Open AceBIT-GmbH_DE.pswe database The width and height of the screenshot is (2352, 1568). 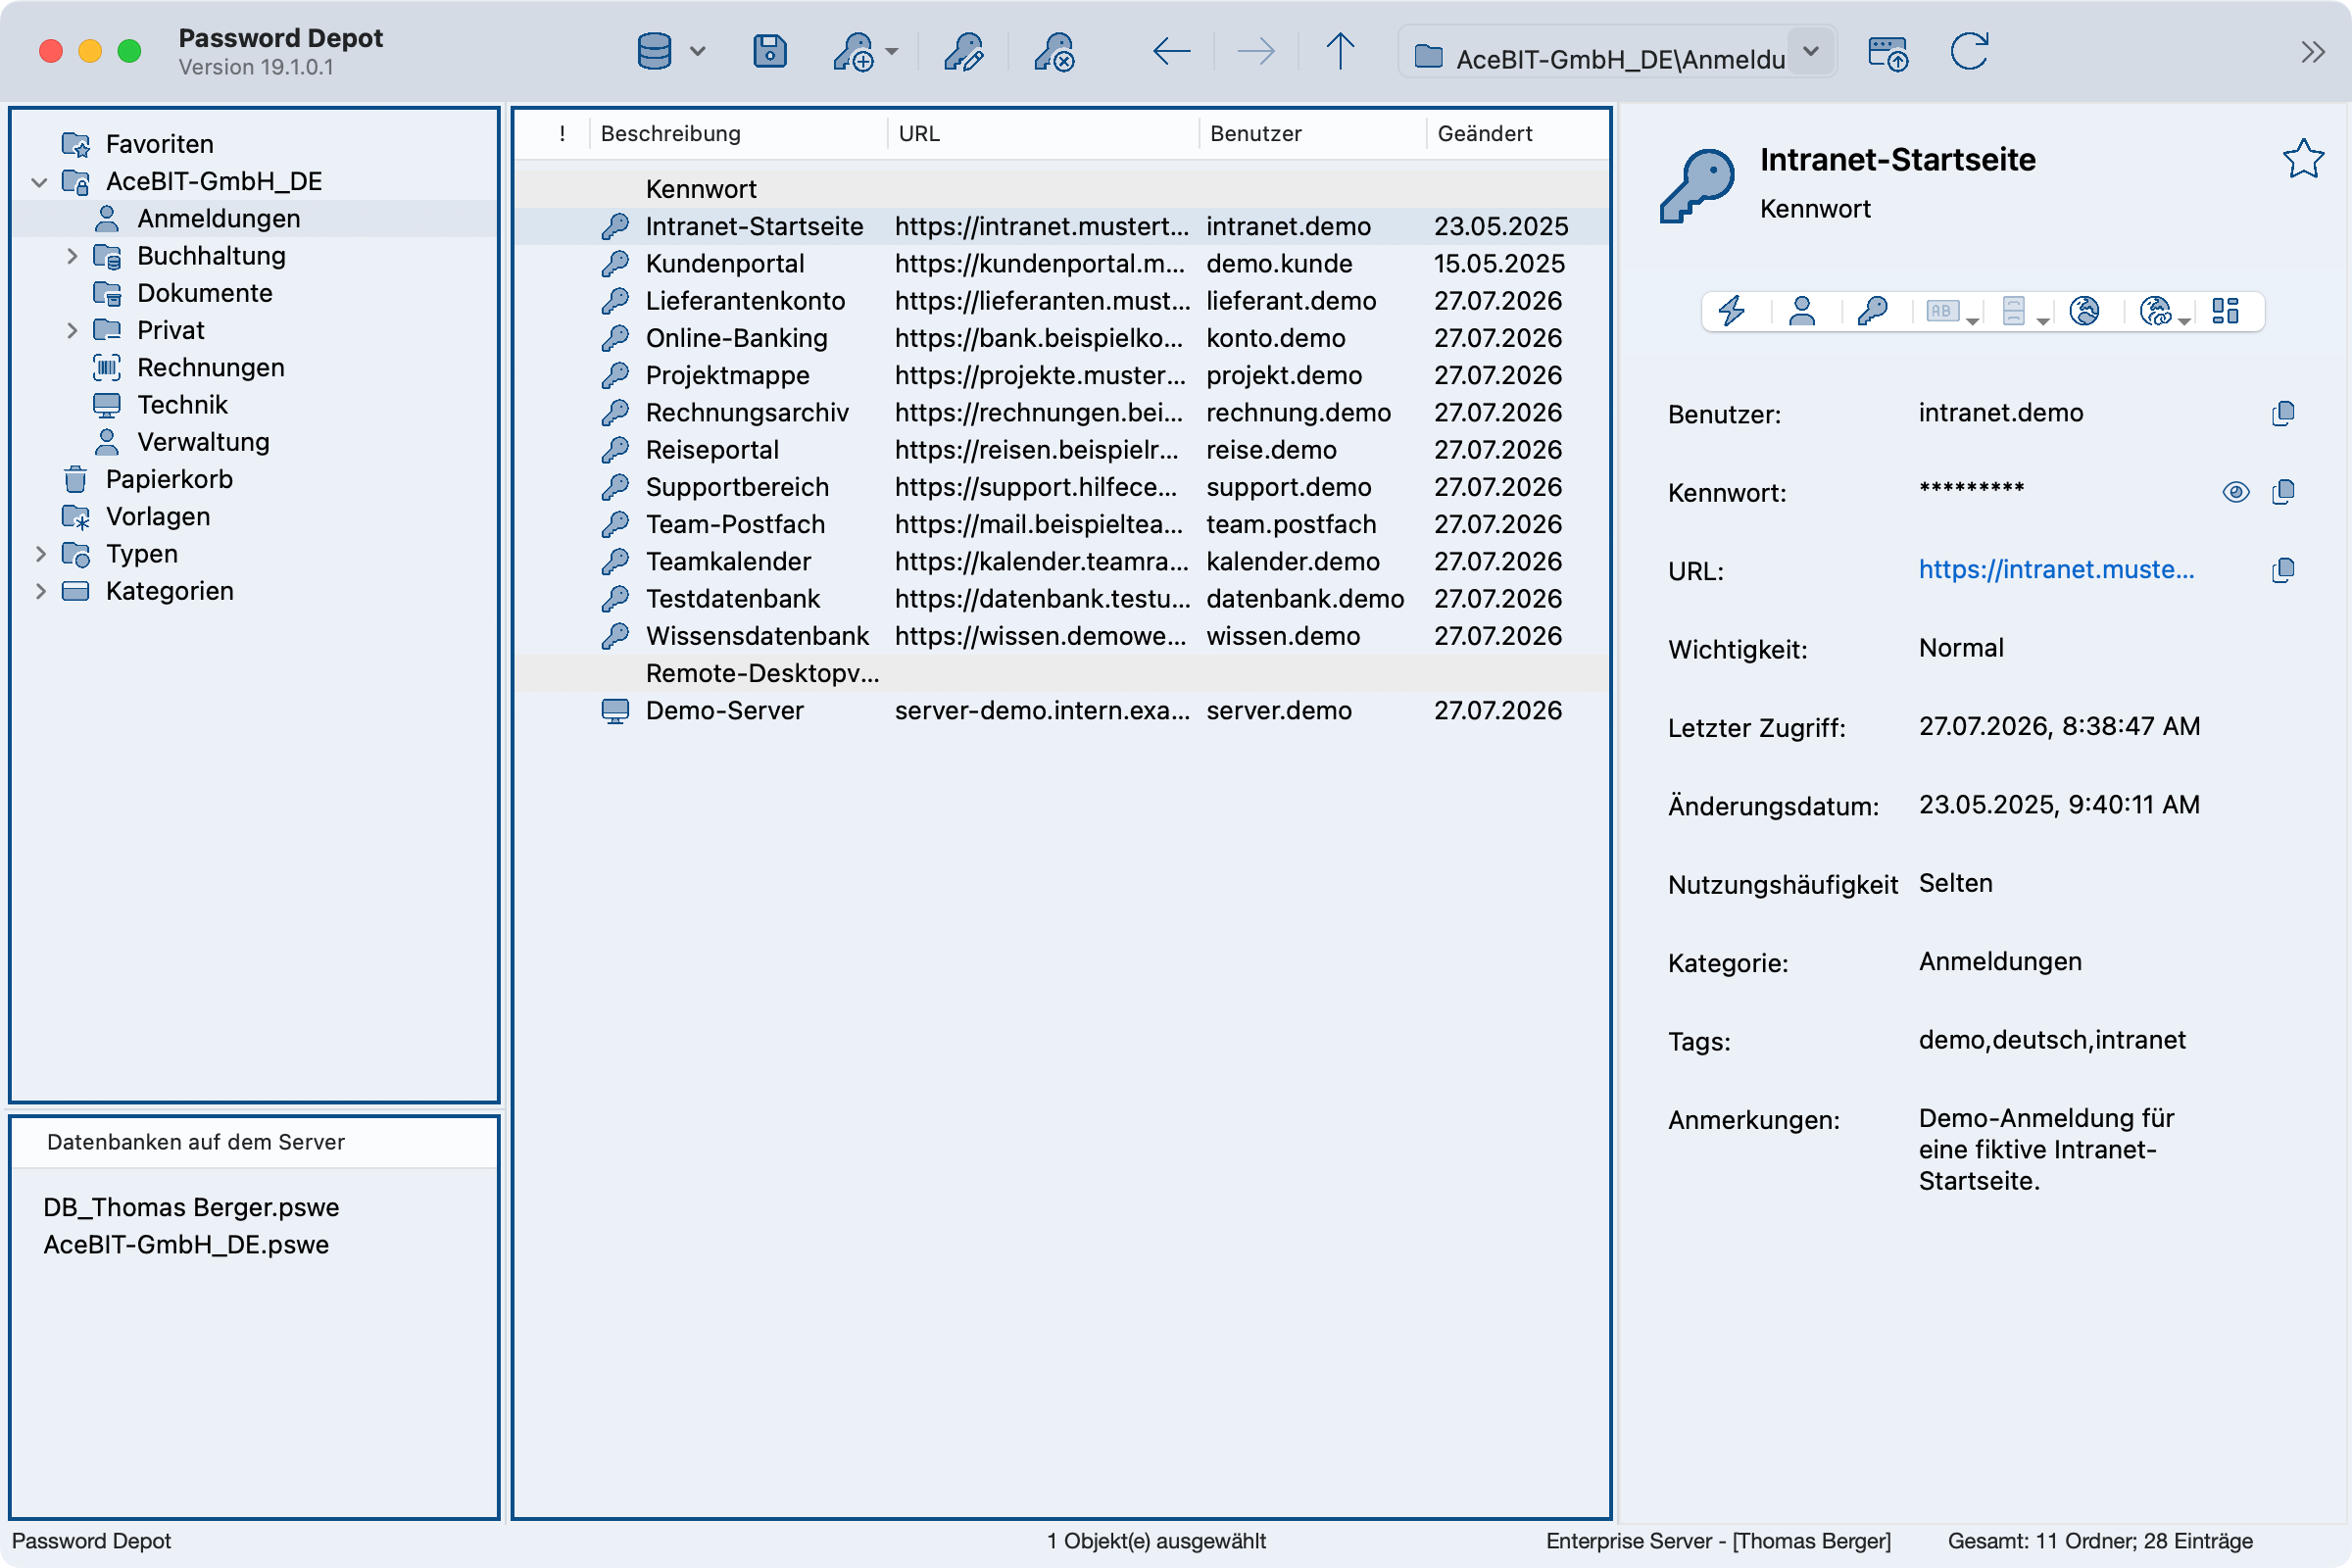tap(186, 1245)
